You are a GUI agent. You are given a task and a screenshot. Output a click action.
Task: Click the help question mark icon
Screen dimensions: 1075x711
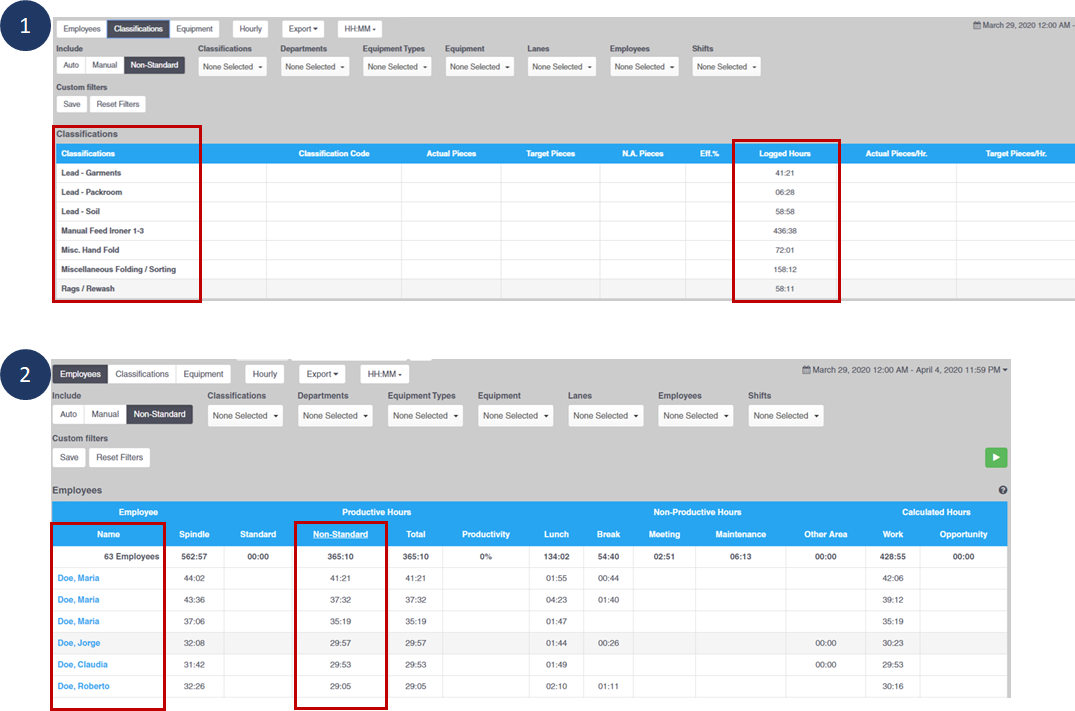click(x=1002, y=490)
